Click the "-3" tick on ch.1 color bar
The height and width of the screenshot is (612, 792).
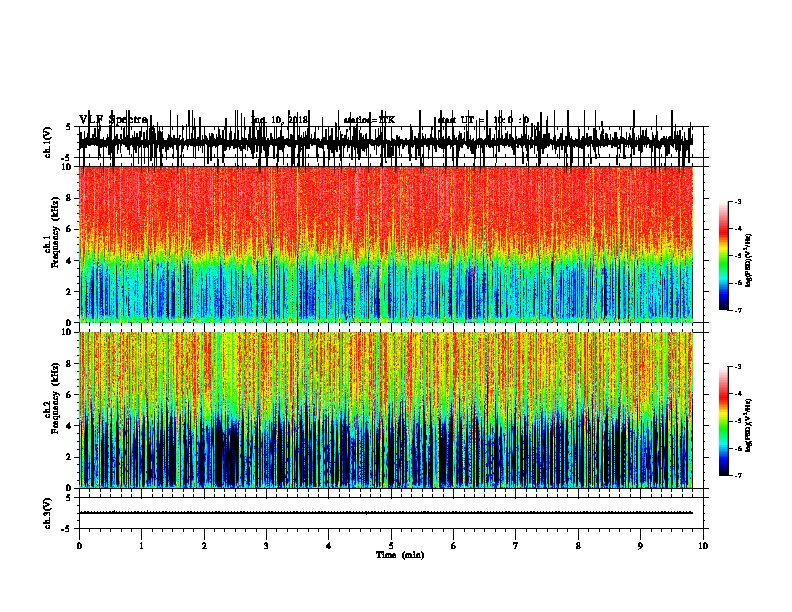737,201
